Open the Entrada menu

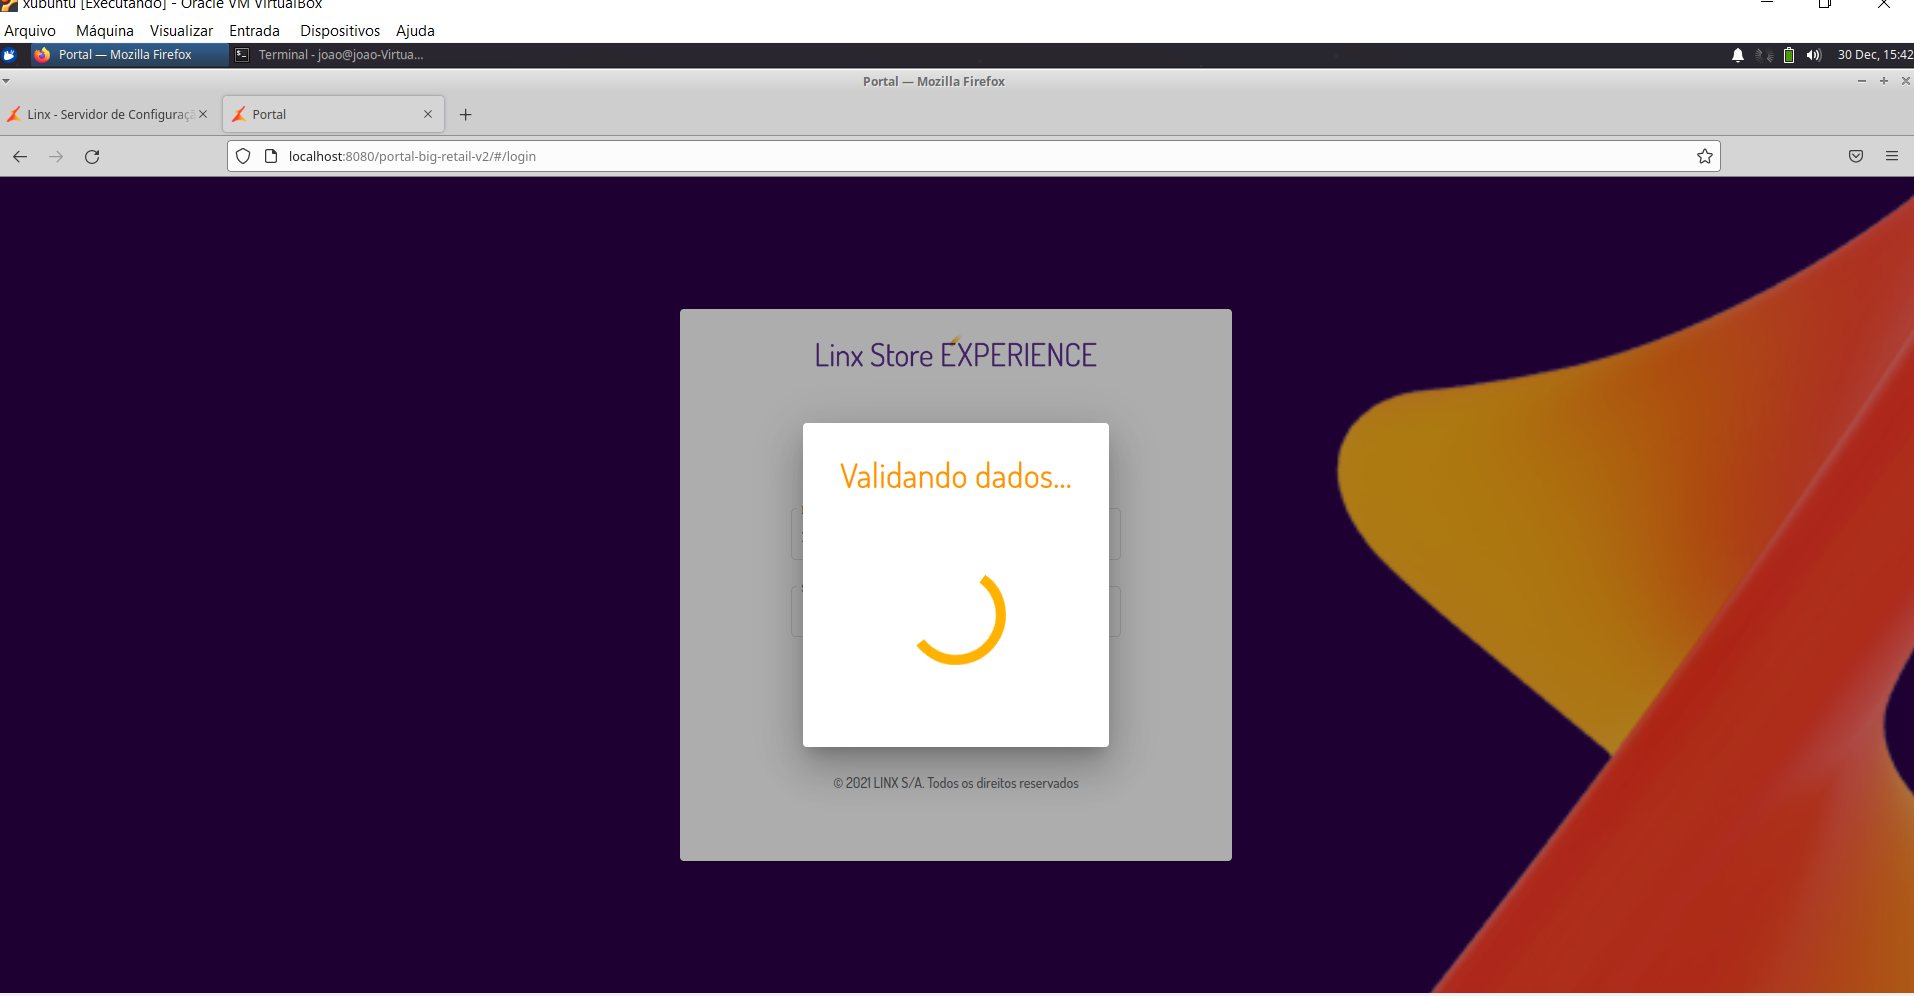[254, 31]
